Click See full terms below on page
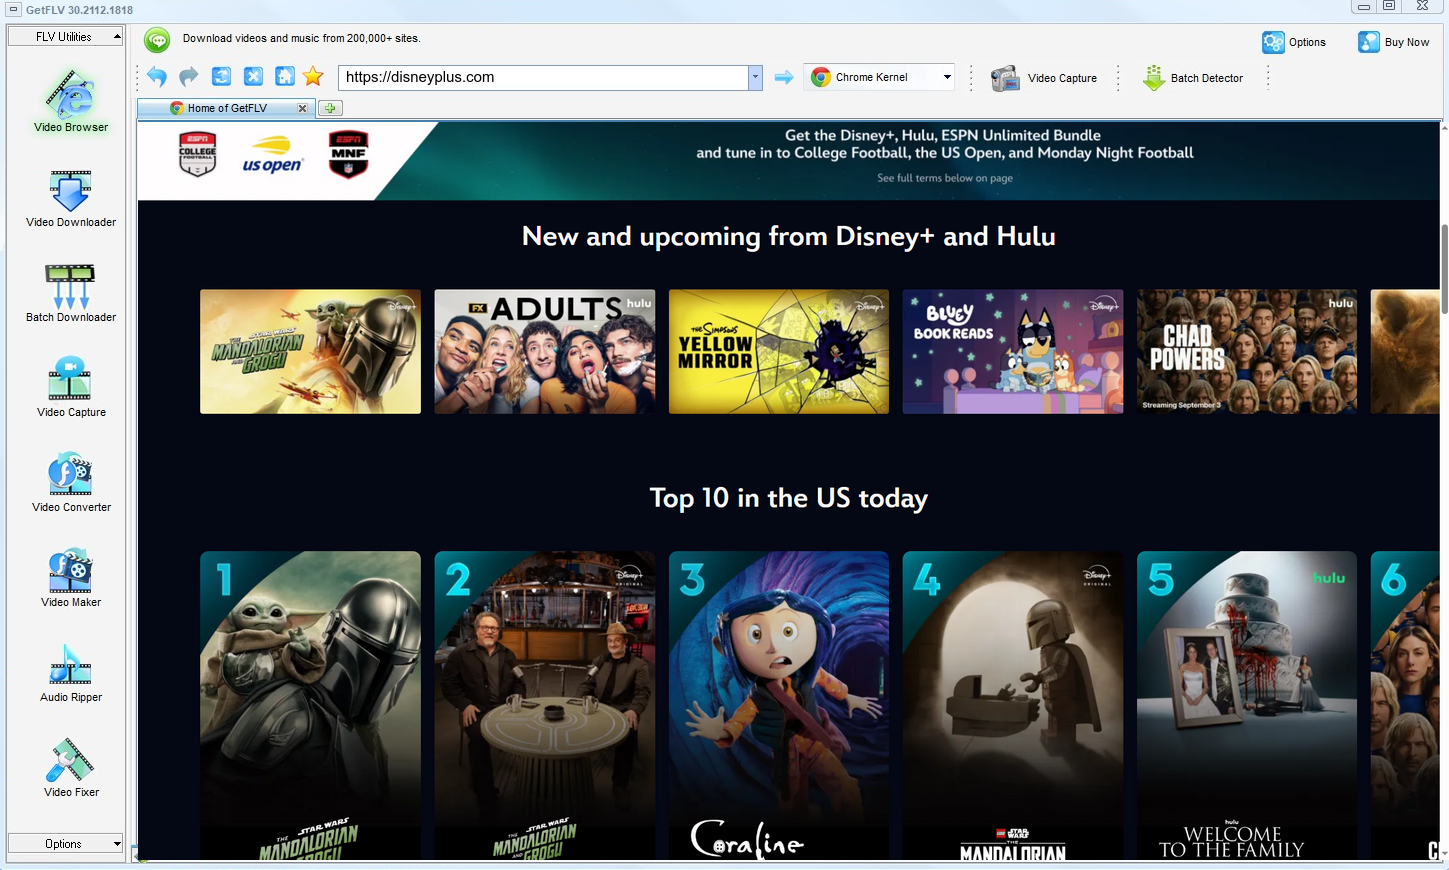Image resolution: width=1449 pixels, height=870 pixels. tap(945, 178)
